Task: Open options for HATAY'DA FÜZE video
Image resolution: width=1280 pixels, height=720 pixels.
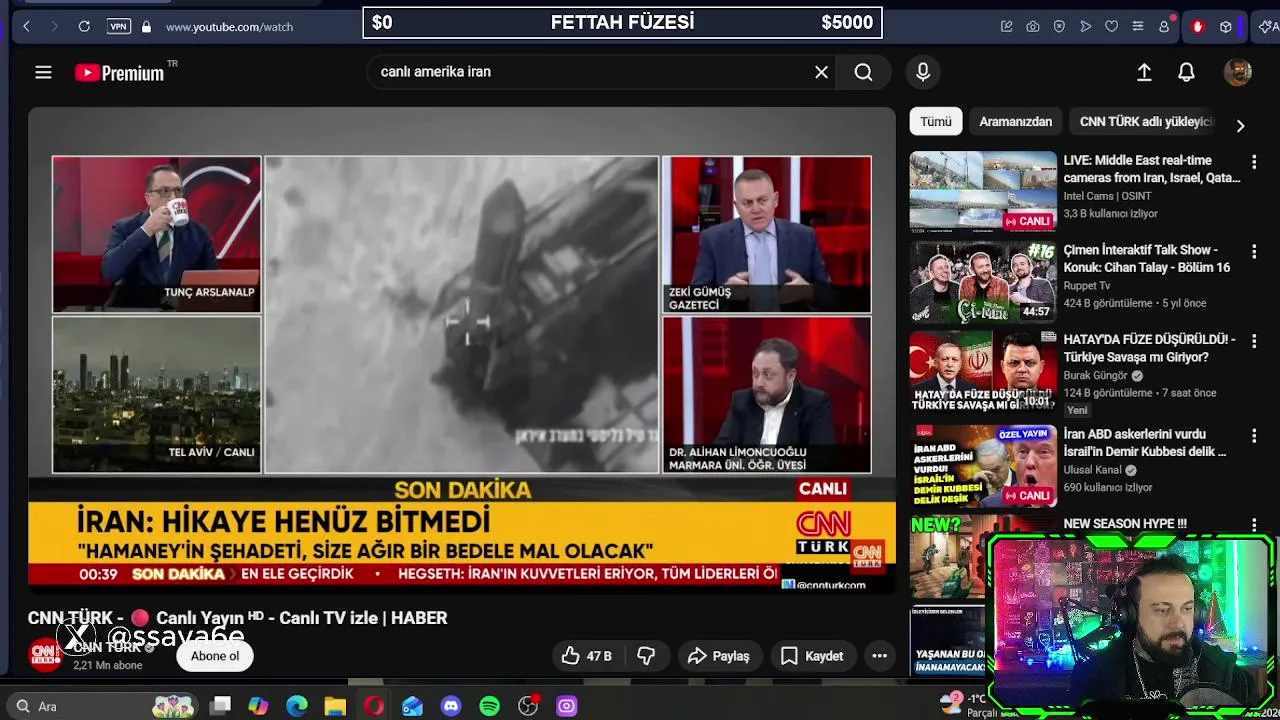Action: [x=1254, y=341]
